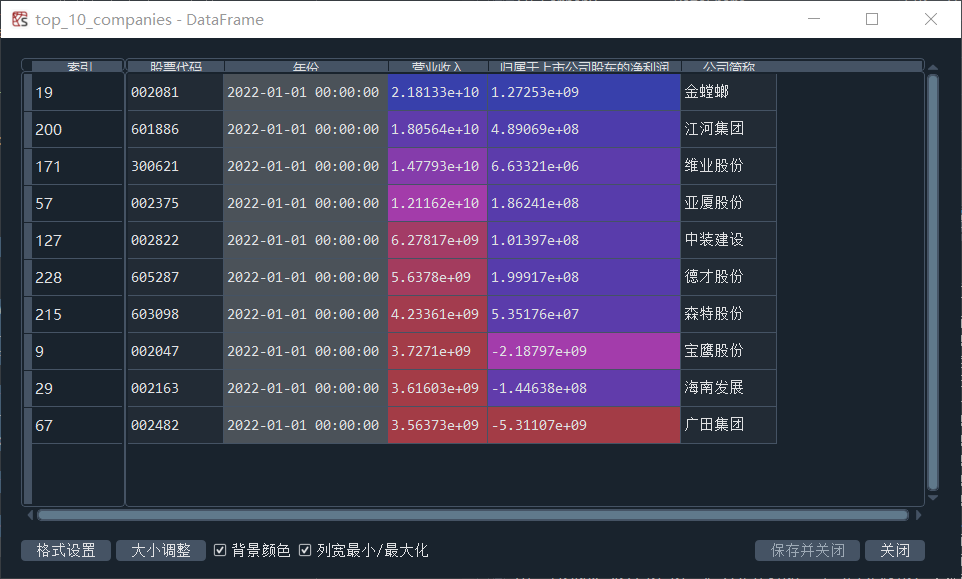Click revenue cell 4.23361e+09
Viewport: 962px width, 579px height.
(437, 314)
